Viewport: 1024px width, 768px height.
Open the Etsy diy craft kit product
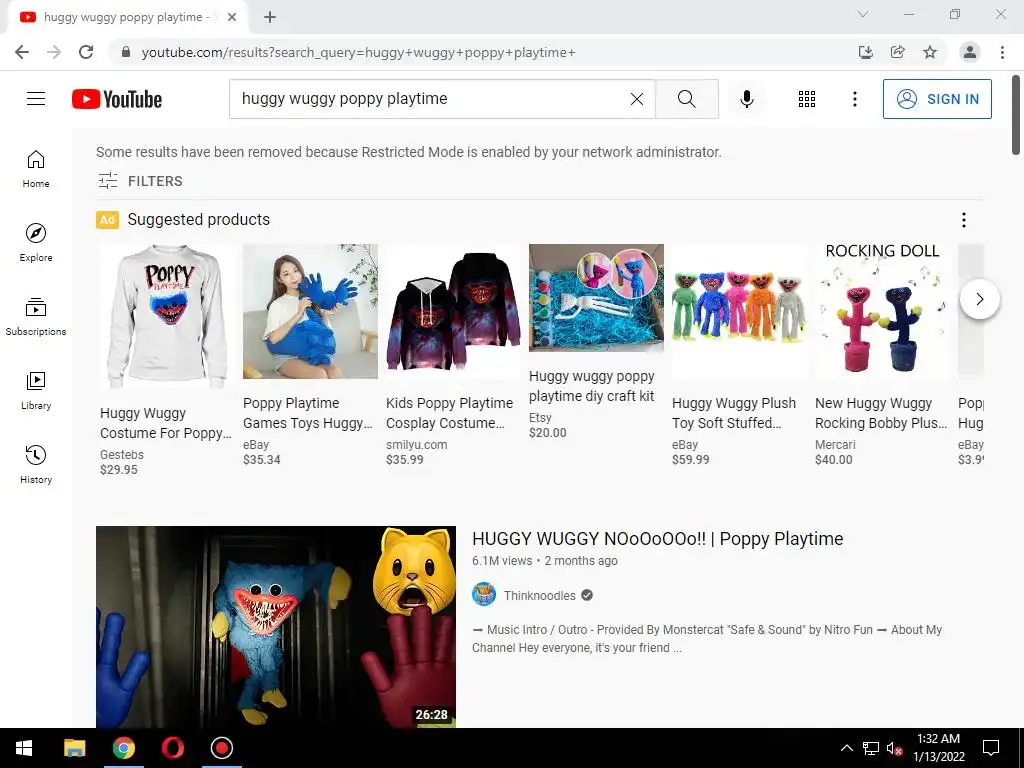tap(592, 386)
